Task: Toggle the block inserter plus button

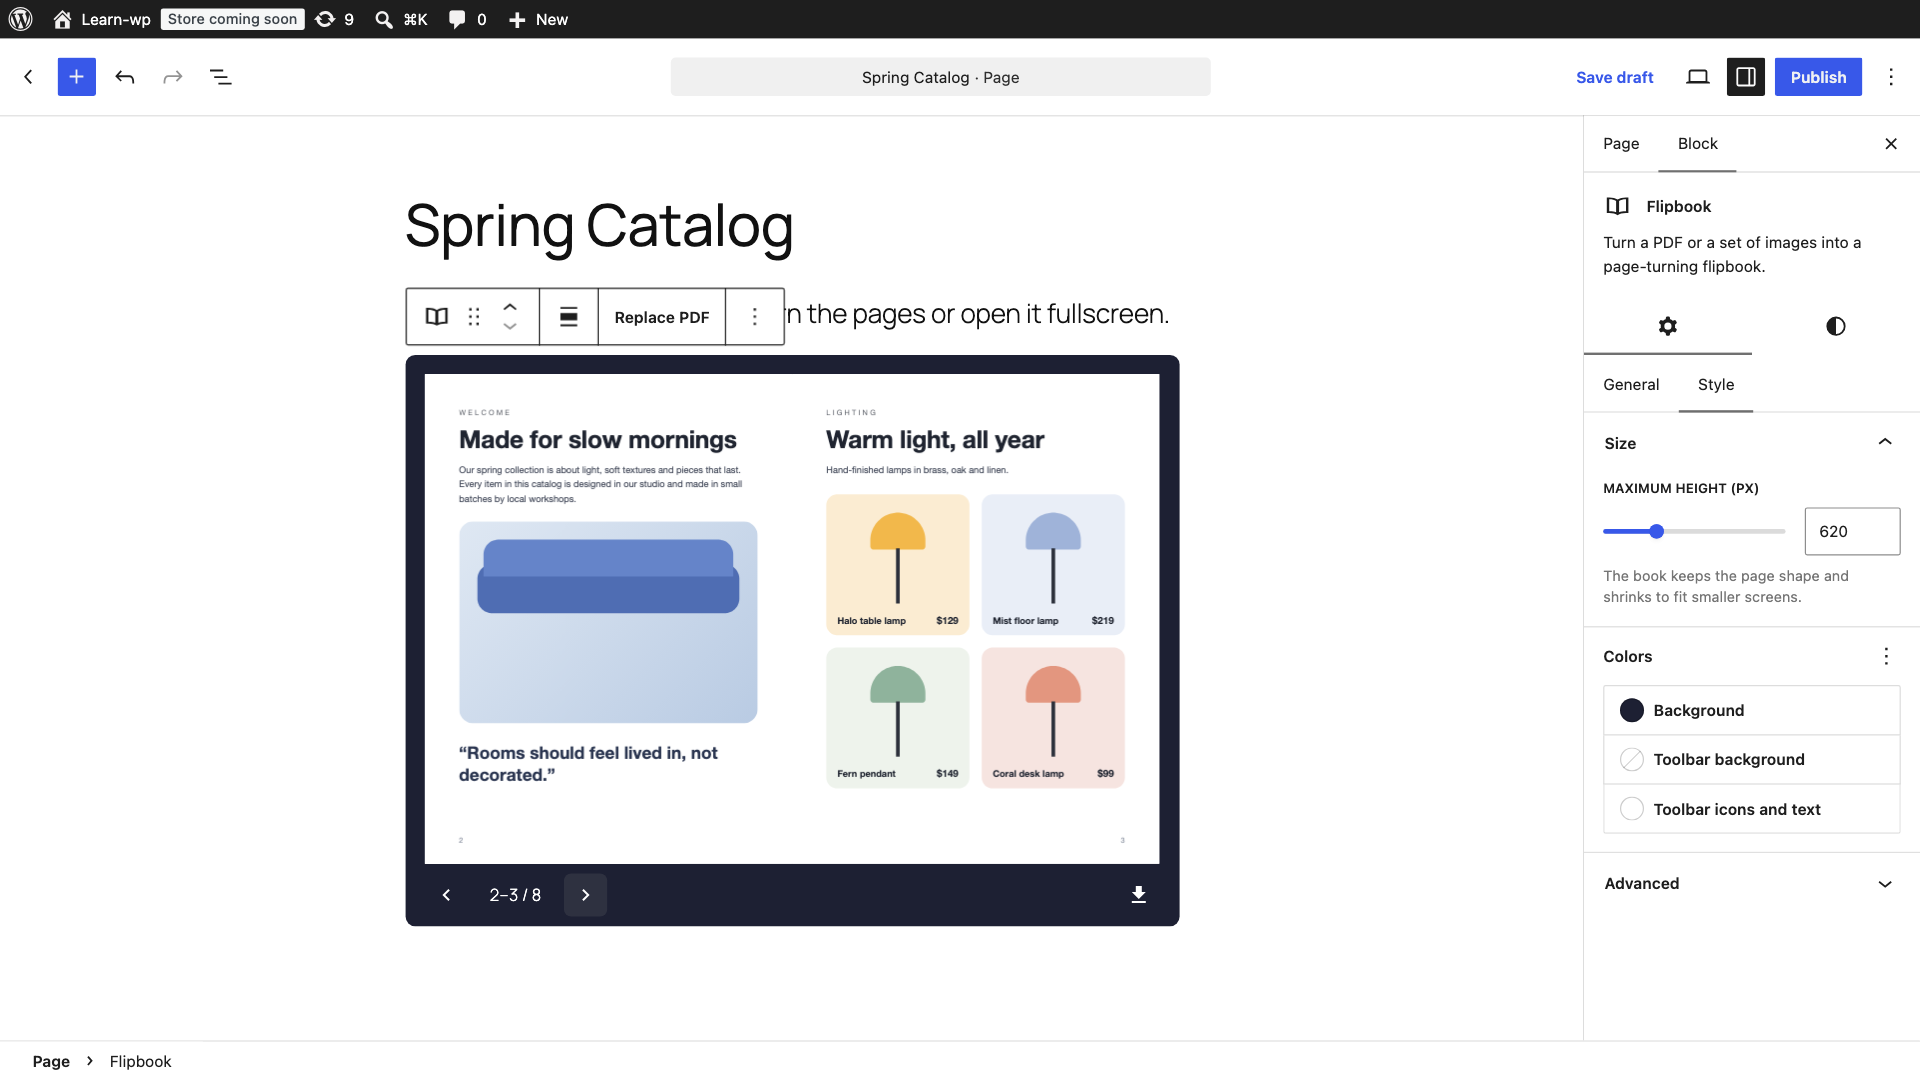Action: [x=77, y=77]
